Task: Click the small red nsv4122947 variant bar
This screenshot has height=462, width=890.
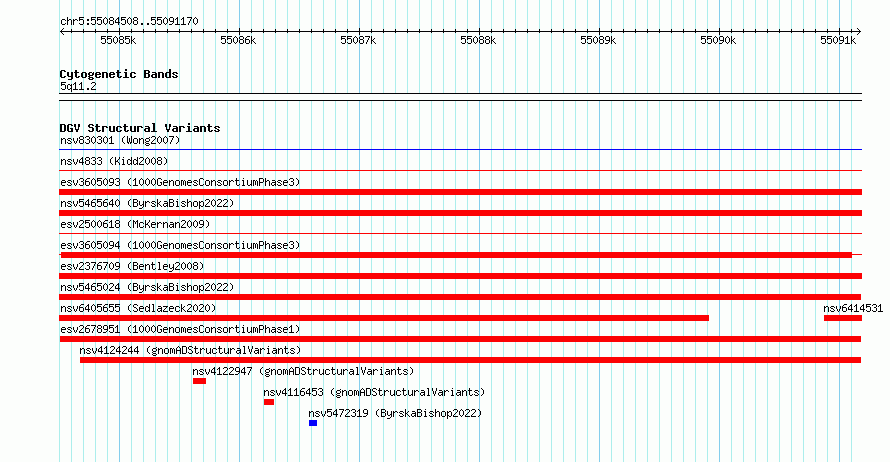Action: pyautogui.click(x=199, y=381)
